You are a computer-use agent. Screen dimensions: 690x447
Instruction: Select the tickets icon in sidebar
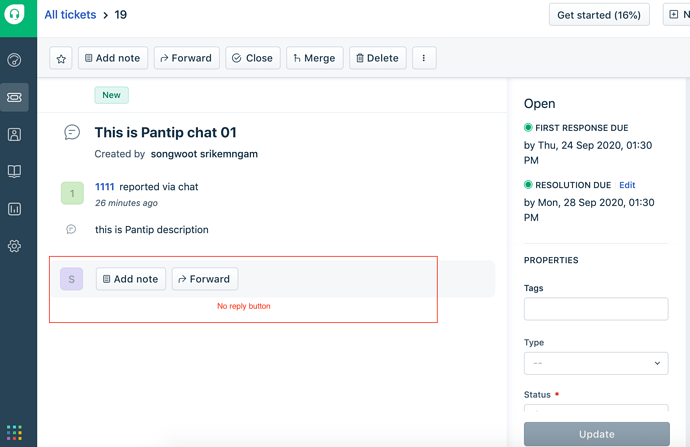tap(14, 97)
